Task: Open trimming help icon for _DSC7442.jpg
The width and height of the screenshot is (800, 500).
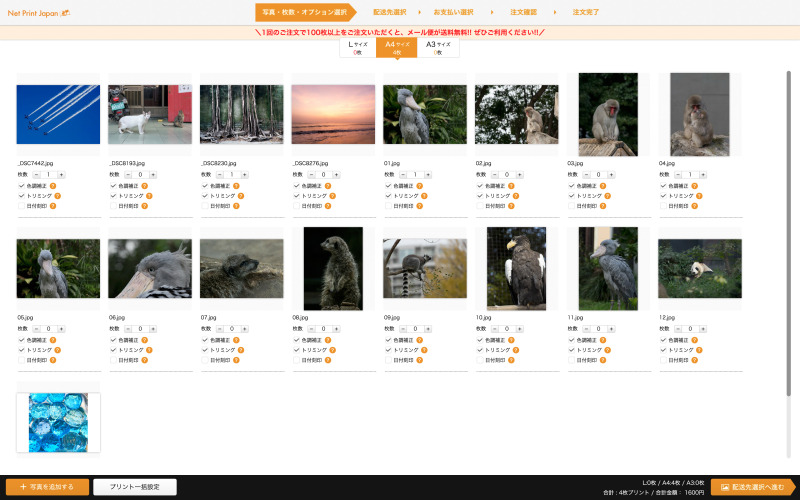Action: pos(58,196)
